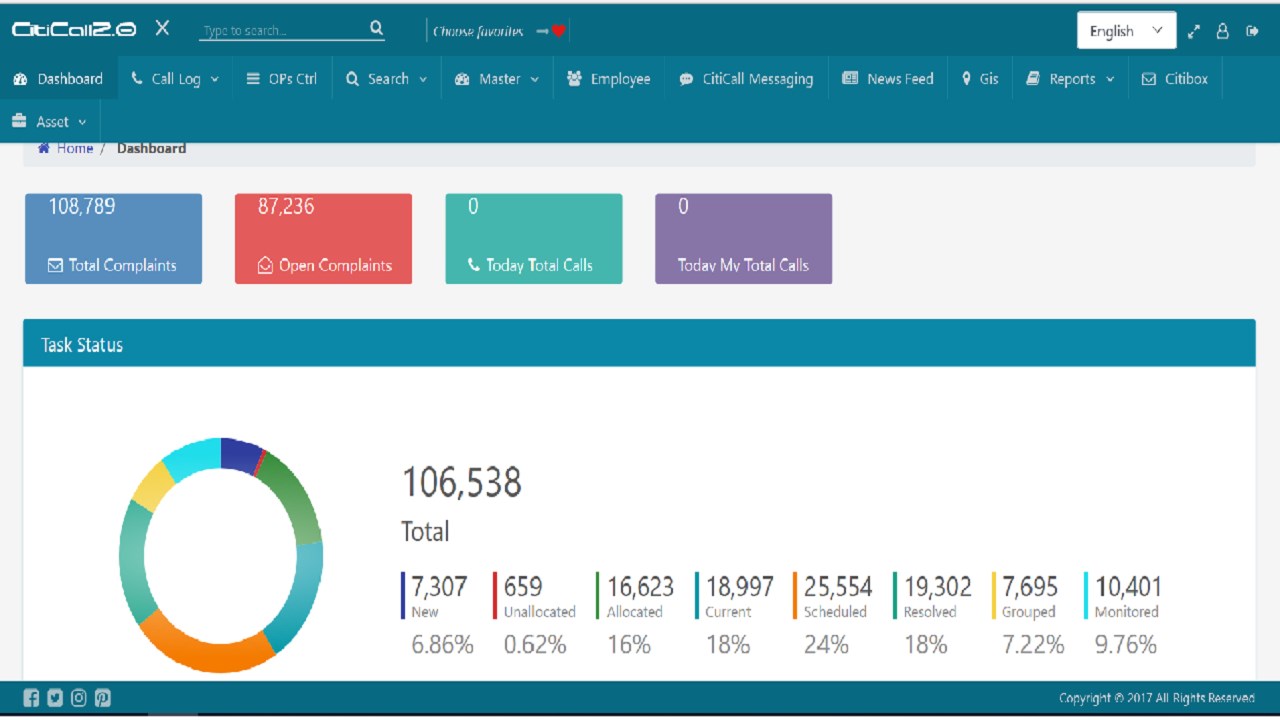Open the Pinterest icon in footer

click(103, 698)
